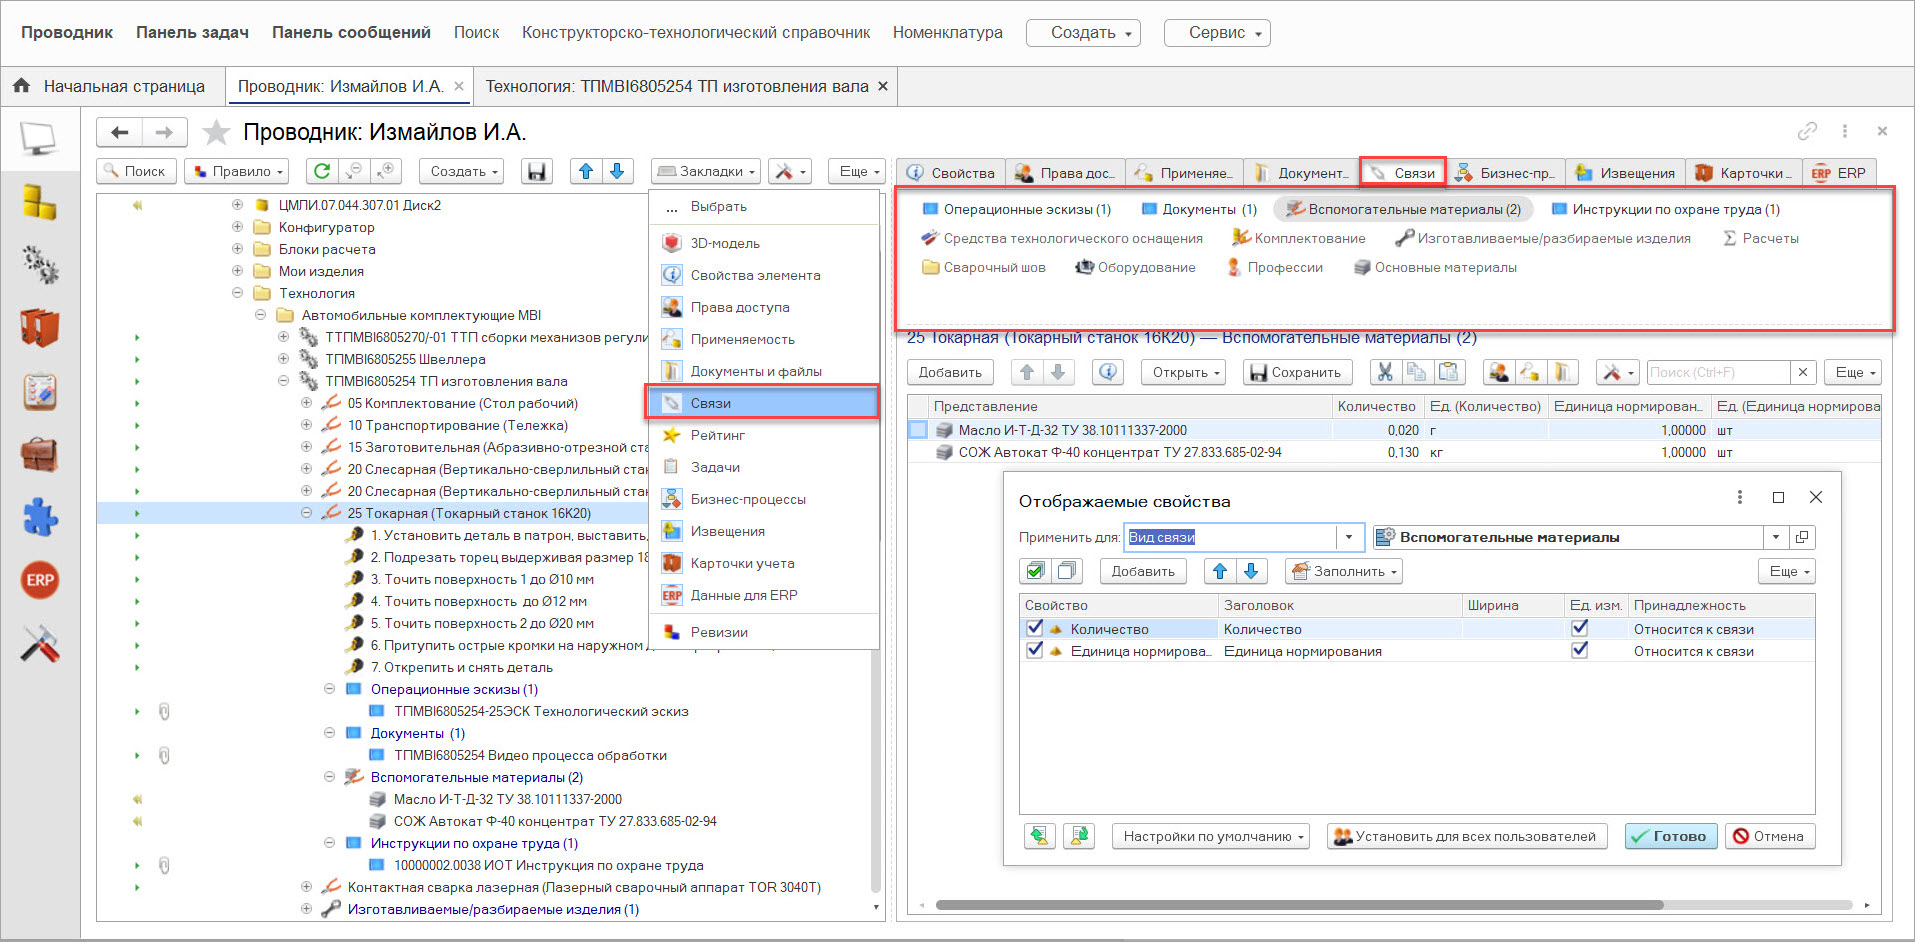The height and width of the screenshot is (942, 1915).
Task: Move tree item down with blue arrow
Action: point(617,171)
